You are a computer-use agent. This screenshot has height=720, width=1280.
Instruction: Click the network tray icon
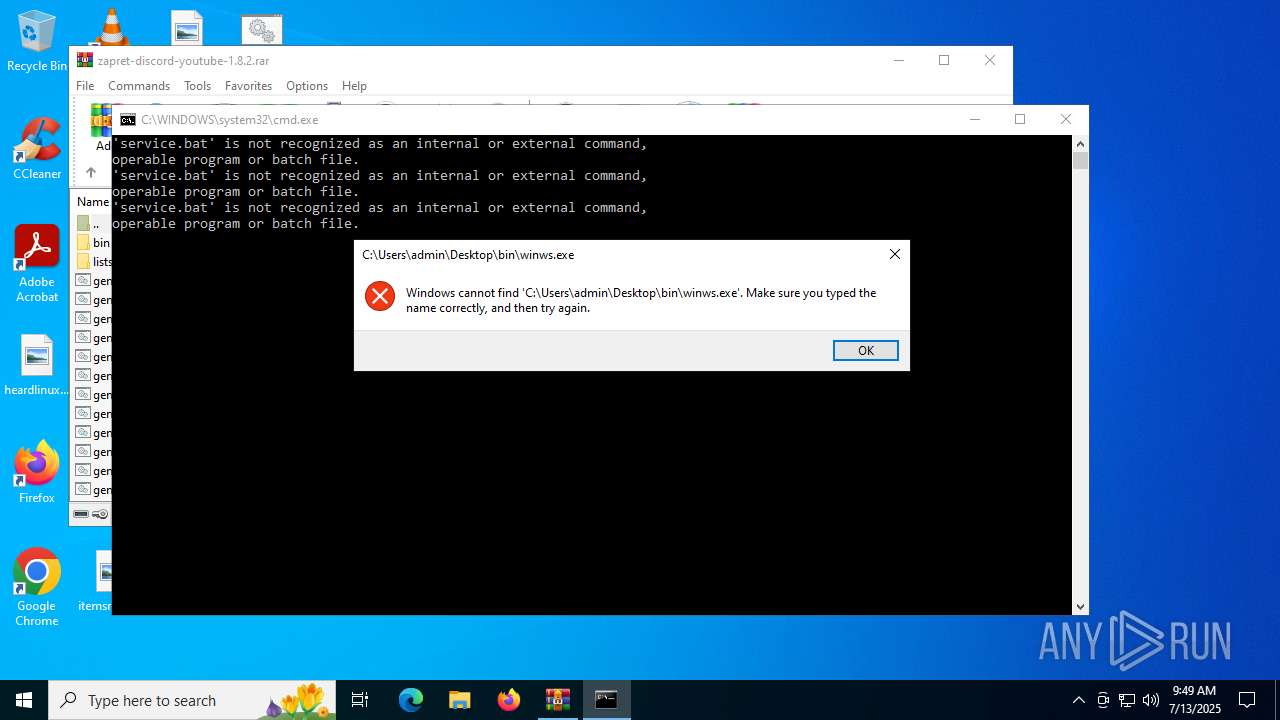pos(1127,700)
